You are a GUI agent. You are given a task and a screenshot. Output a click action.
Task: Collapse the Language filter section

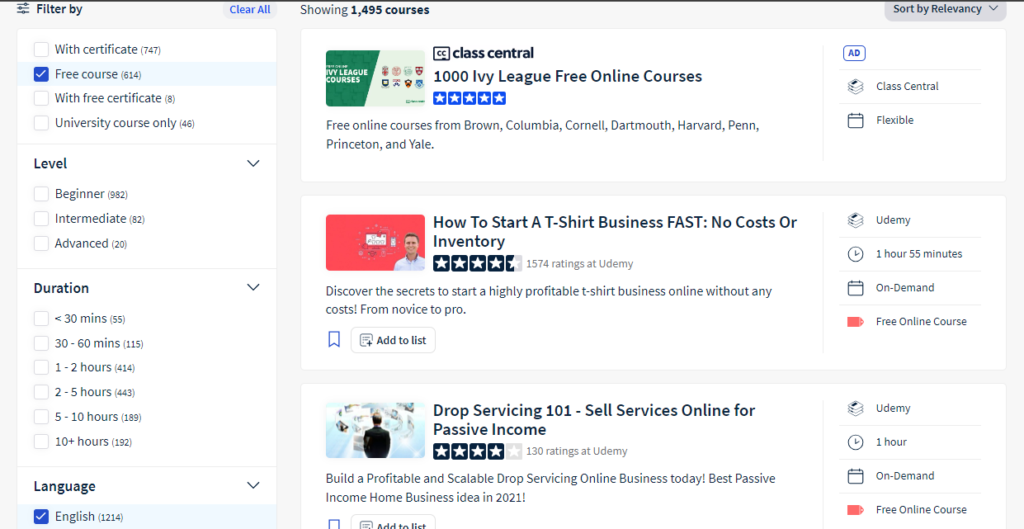tap(253, 486)
